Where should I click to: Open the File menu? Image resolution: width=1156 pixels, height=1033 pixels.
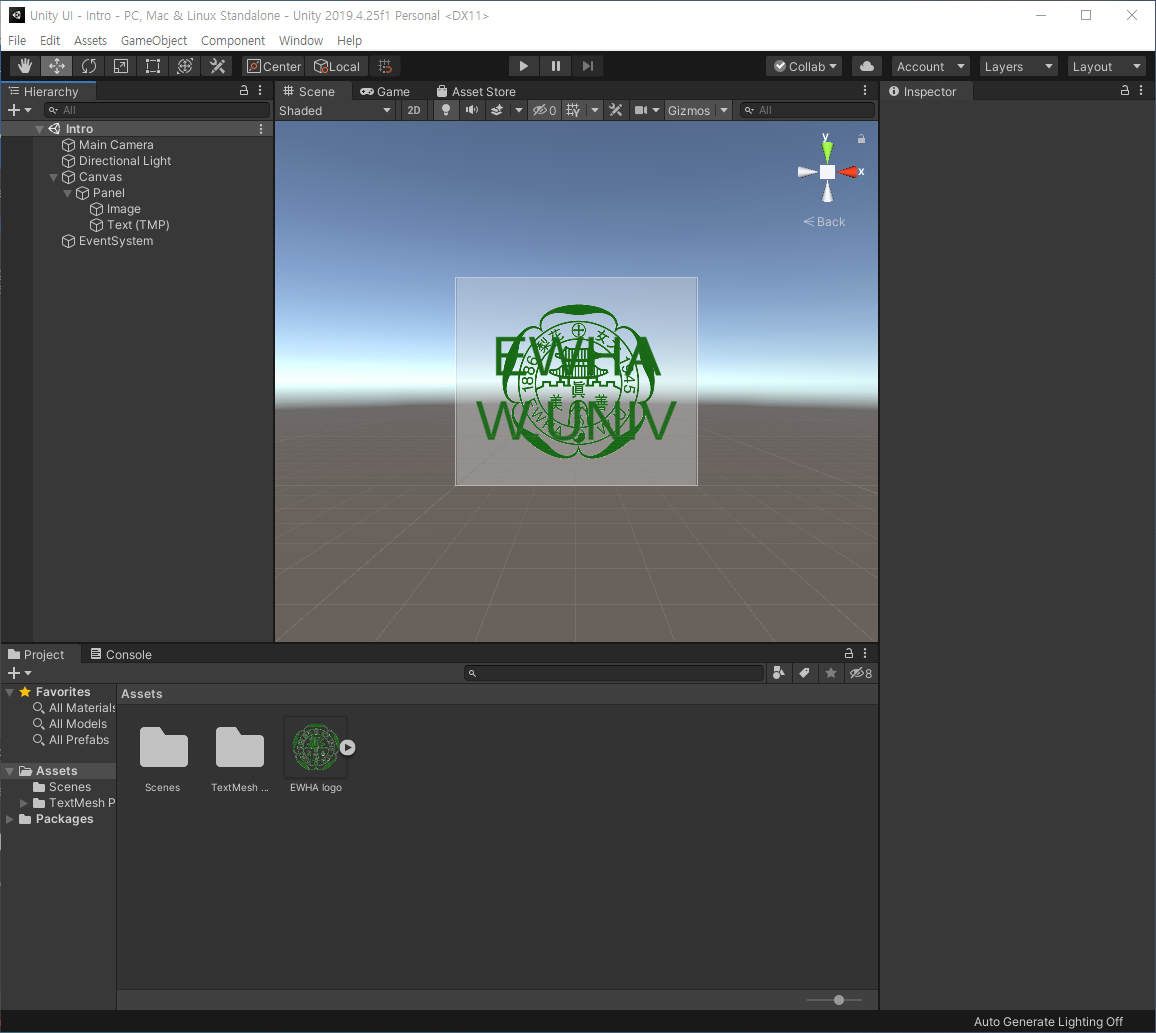pos(17,41)
